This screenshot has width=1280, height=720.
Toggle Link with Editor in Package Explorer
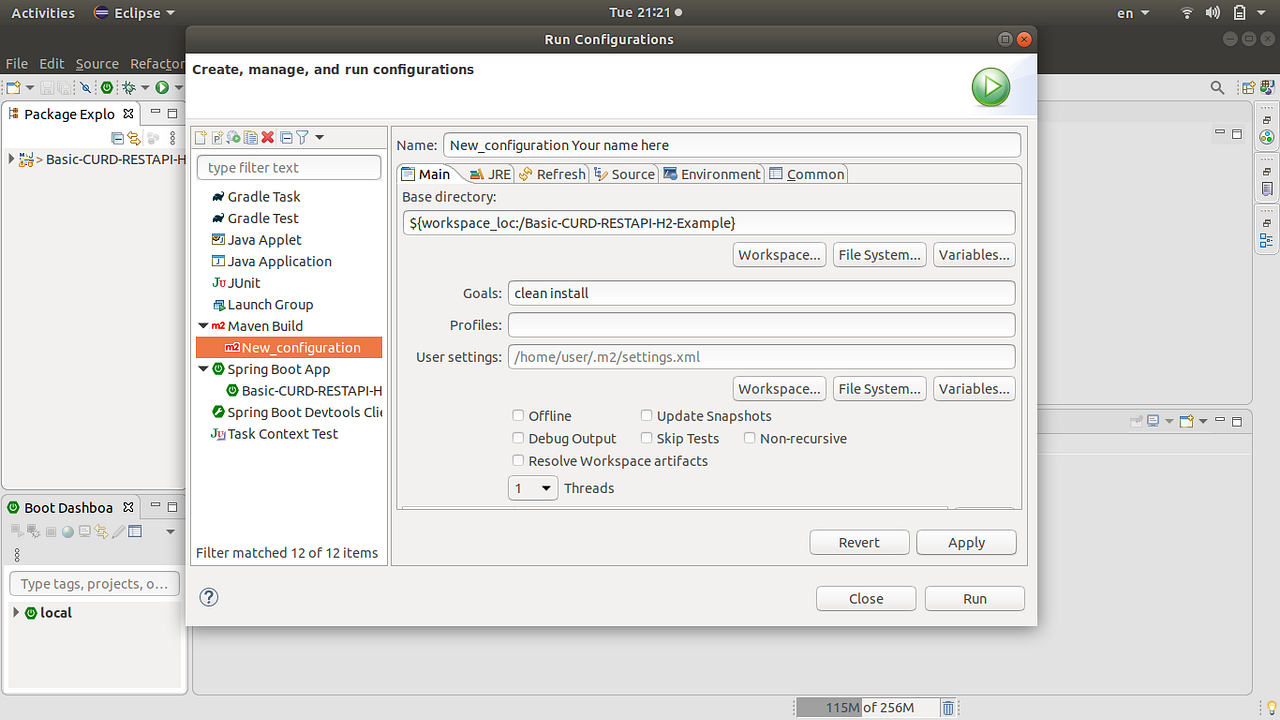(x=134, y=138)
